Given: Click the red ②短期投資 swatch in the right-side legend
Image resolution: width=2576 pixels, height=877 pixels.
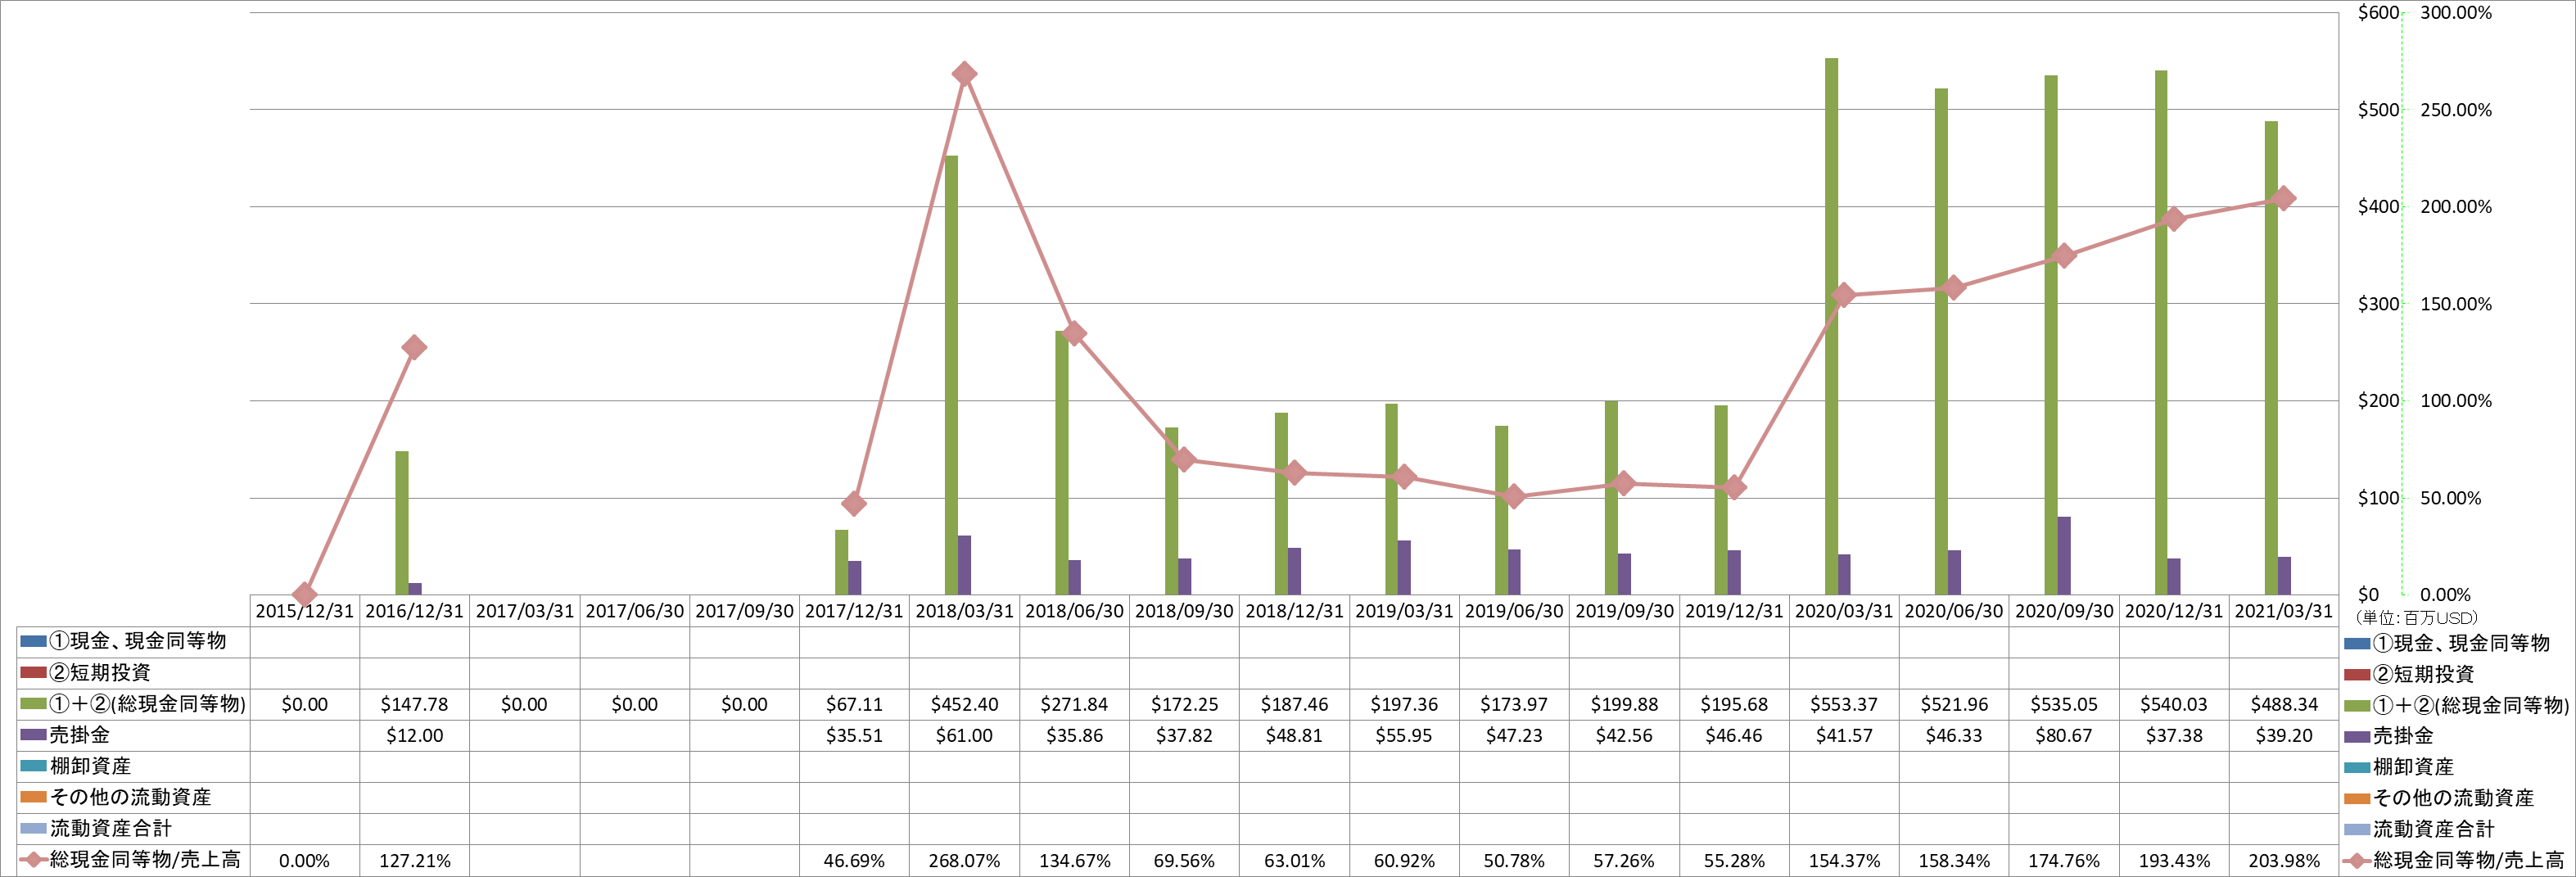Looking at the screenshot, I should click(2357, 674).
